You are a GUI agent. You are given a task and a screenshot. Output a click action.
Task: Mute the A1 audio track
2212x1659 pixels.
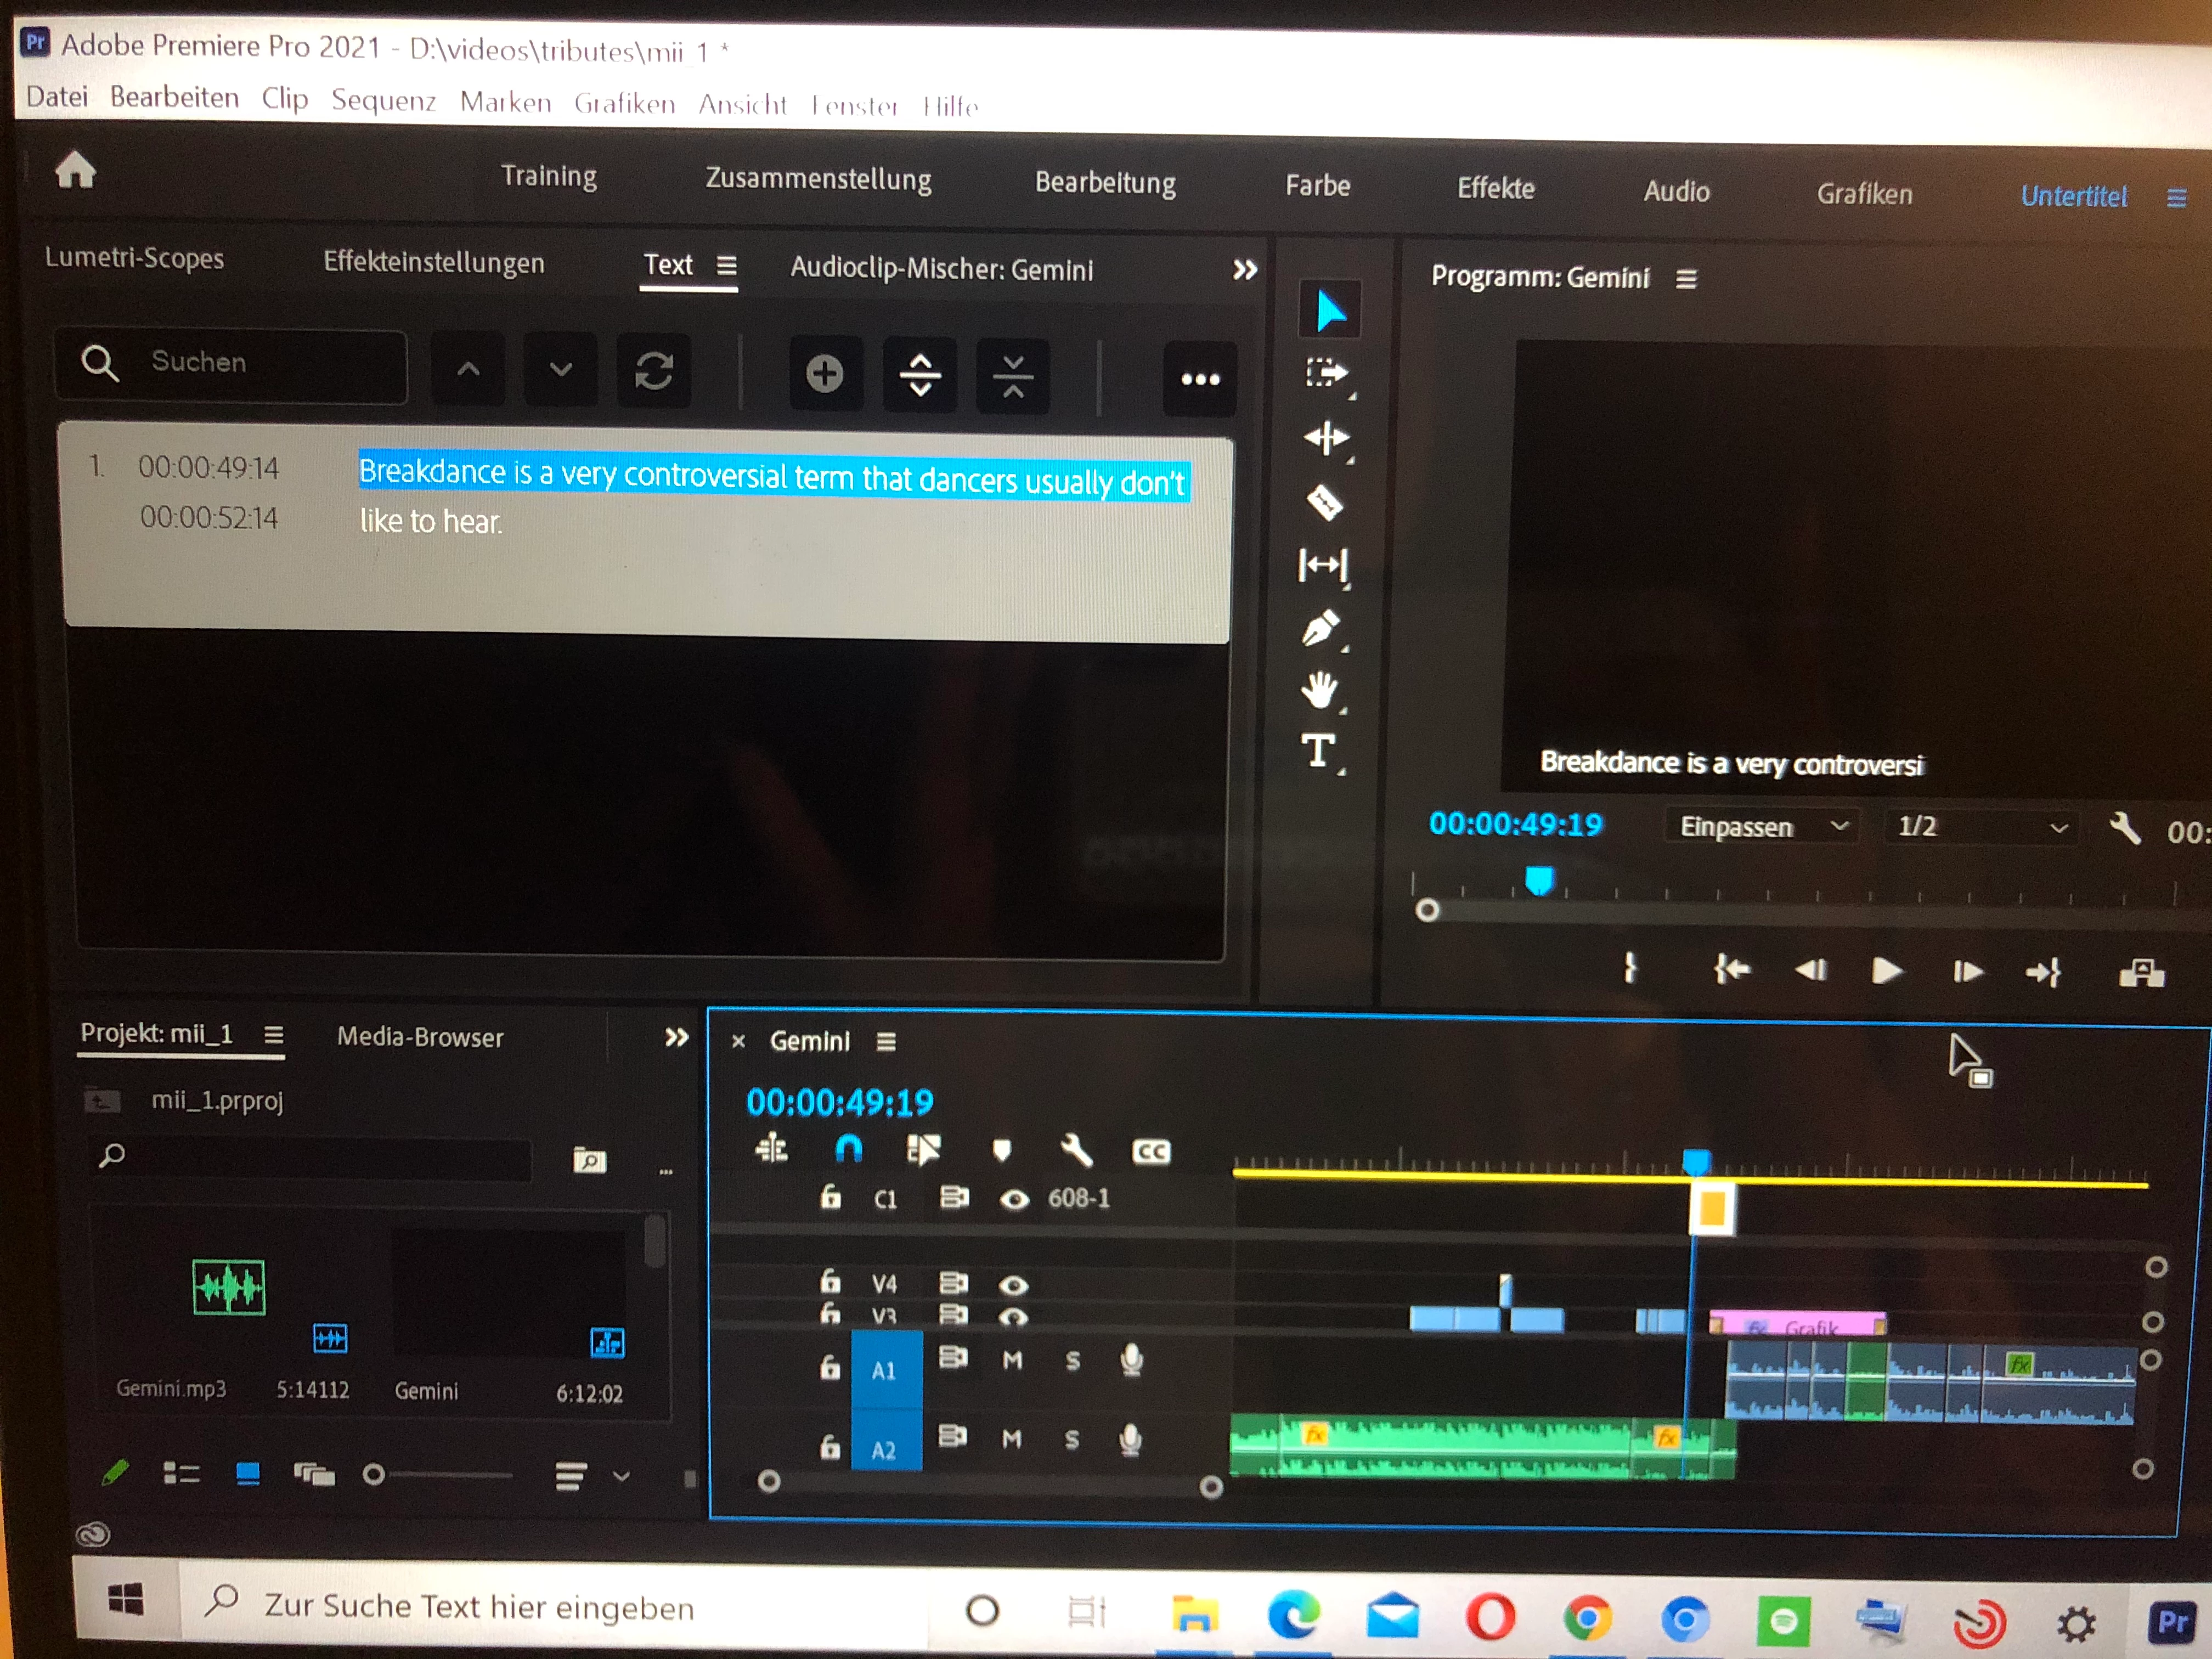tap(1012, 1360)
